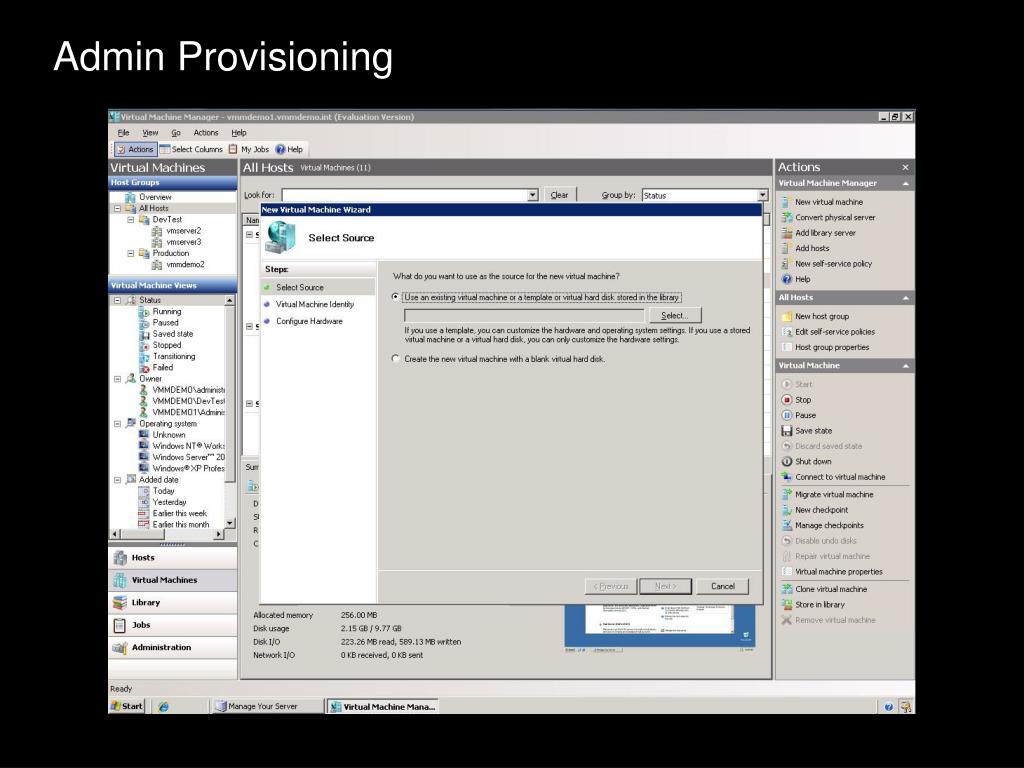Screen dimensions: 1024x768
Task: Click the Migrate virtual machine icon
Action: [x=787, y=494]
